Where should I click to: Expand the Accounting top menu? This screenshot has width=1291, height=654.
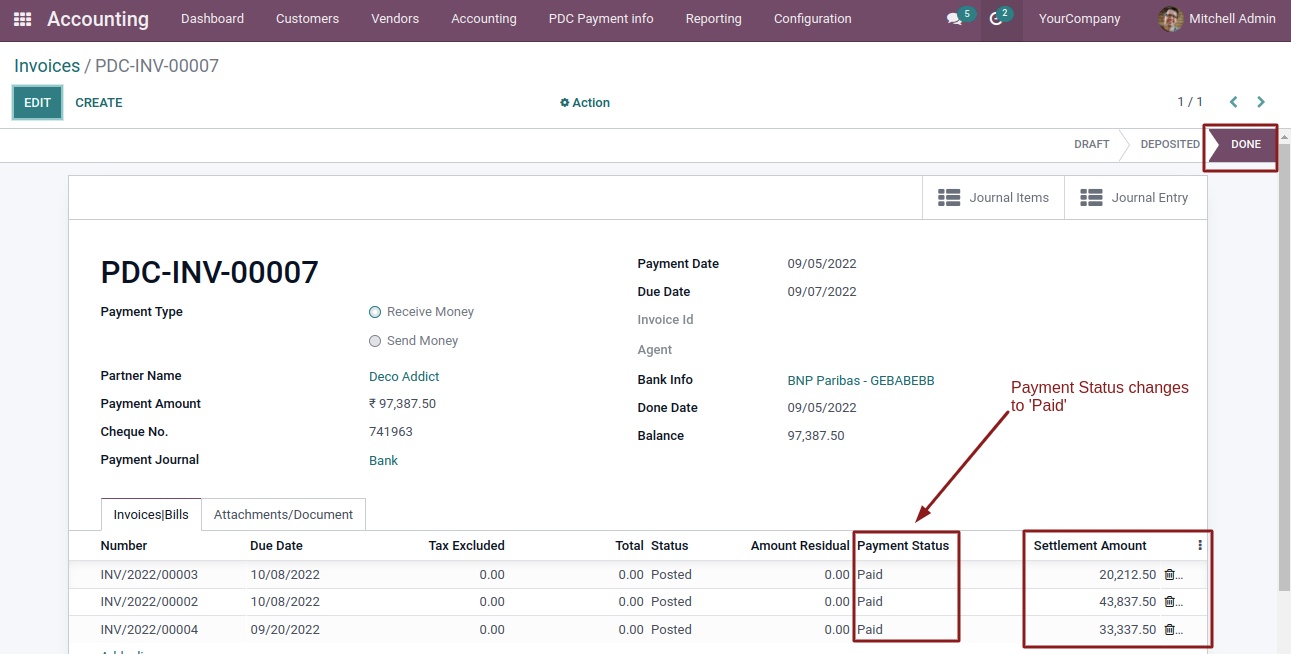coord(484,19)
